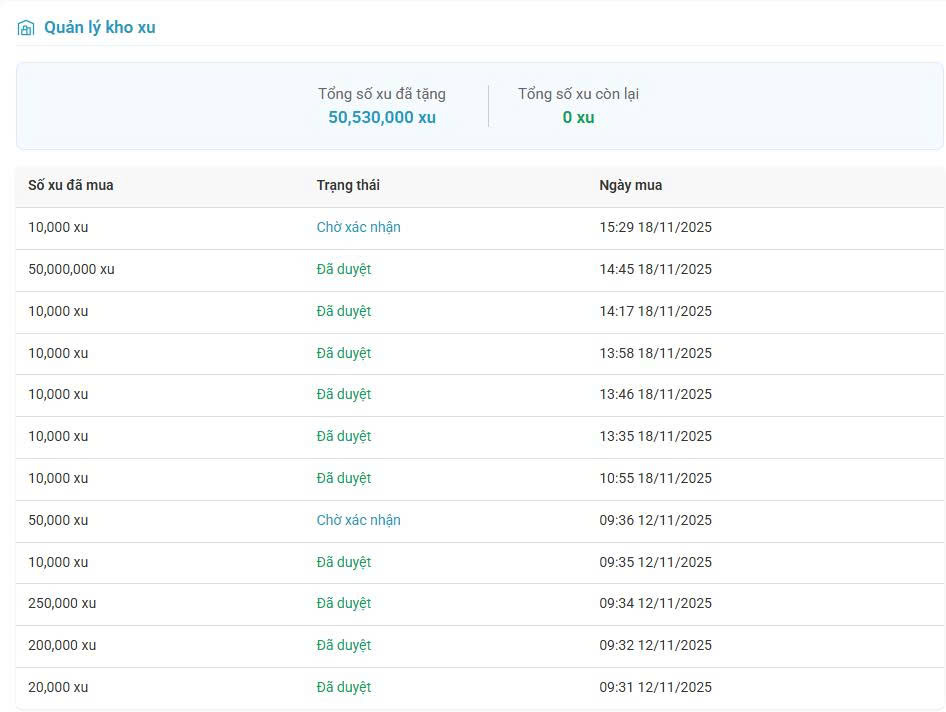
Task: Open the Chờ xác nhận status for 50,000 xu
Action: [358, 520]
